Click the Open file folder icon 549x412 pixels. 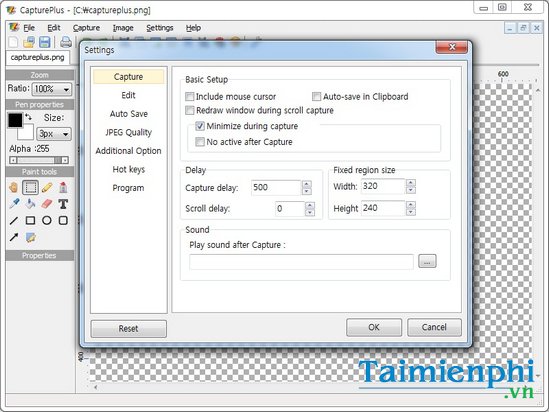tap(29, 42)
